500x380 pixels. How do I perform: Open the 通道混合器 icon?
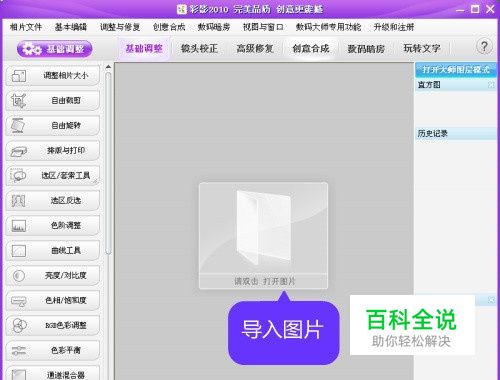pyautogui.click(x=19, y=375)
